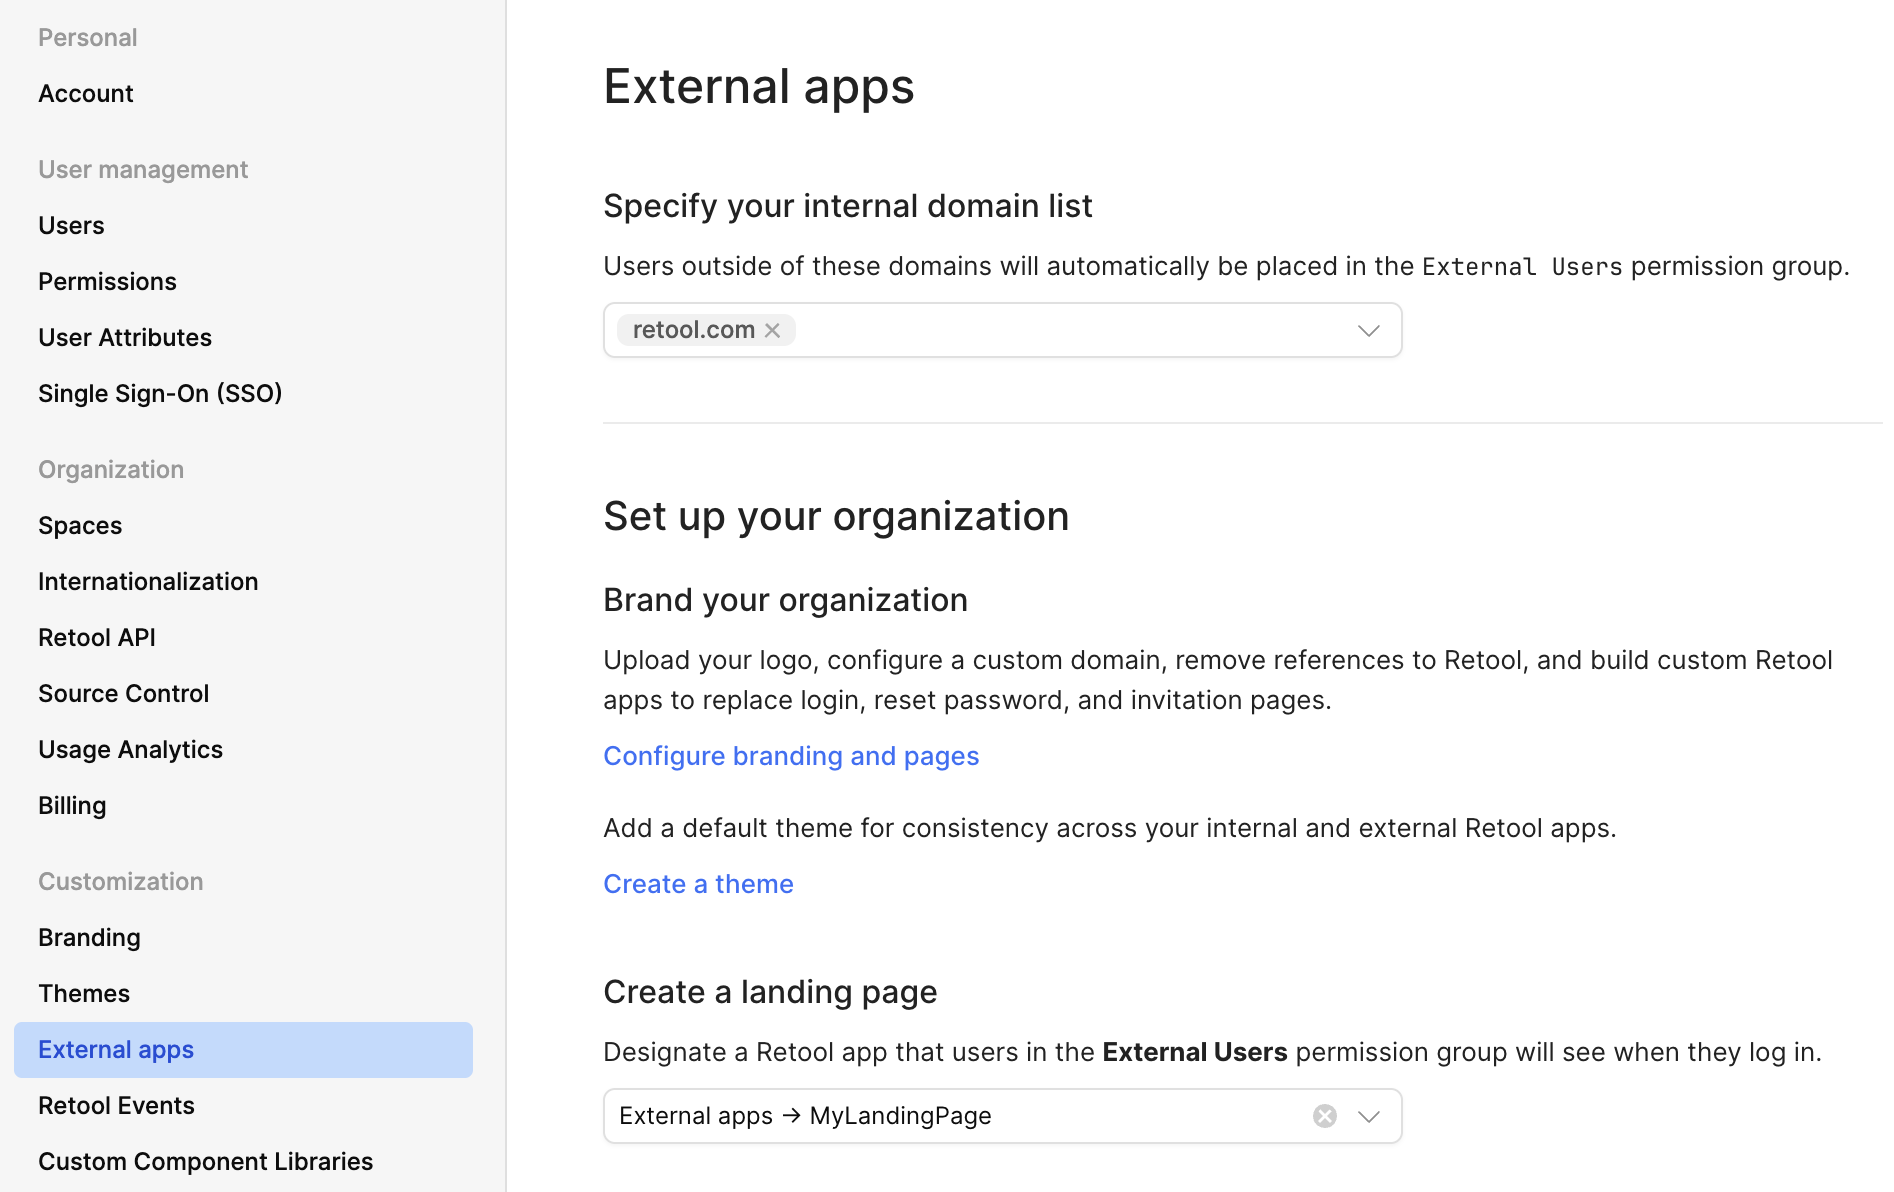View Usage Analytics
This screenshot has height=1192, width=1894.
[x=130, y=750]
